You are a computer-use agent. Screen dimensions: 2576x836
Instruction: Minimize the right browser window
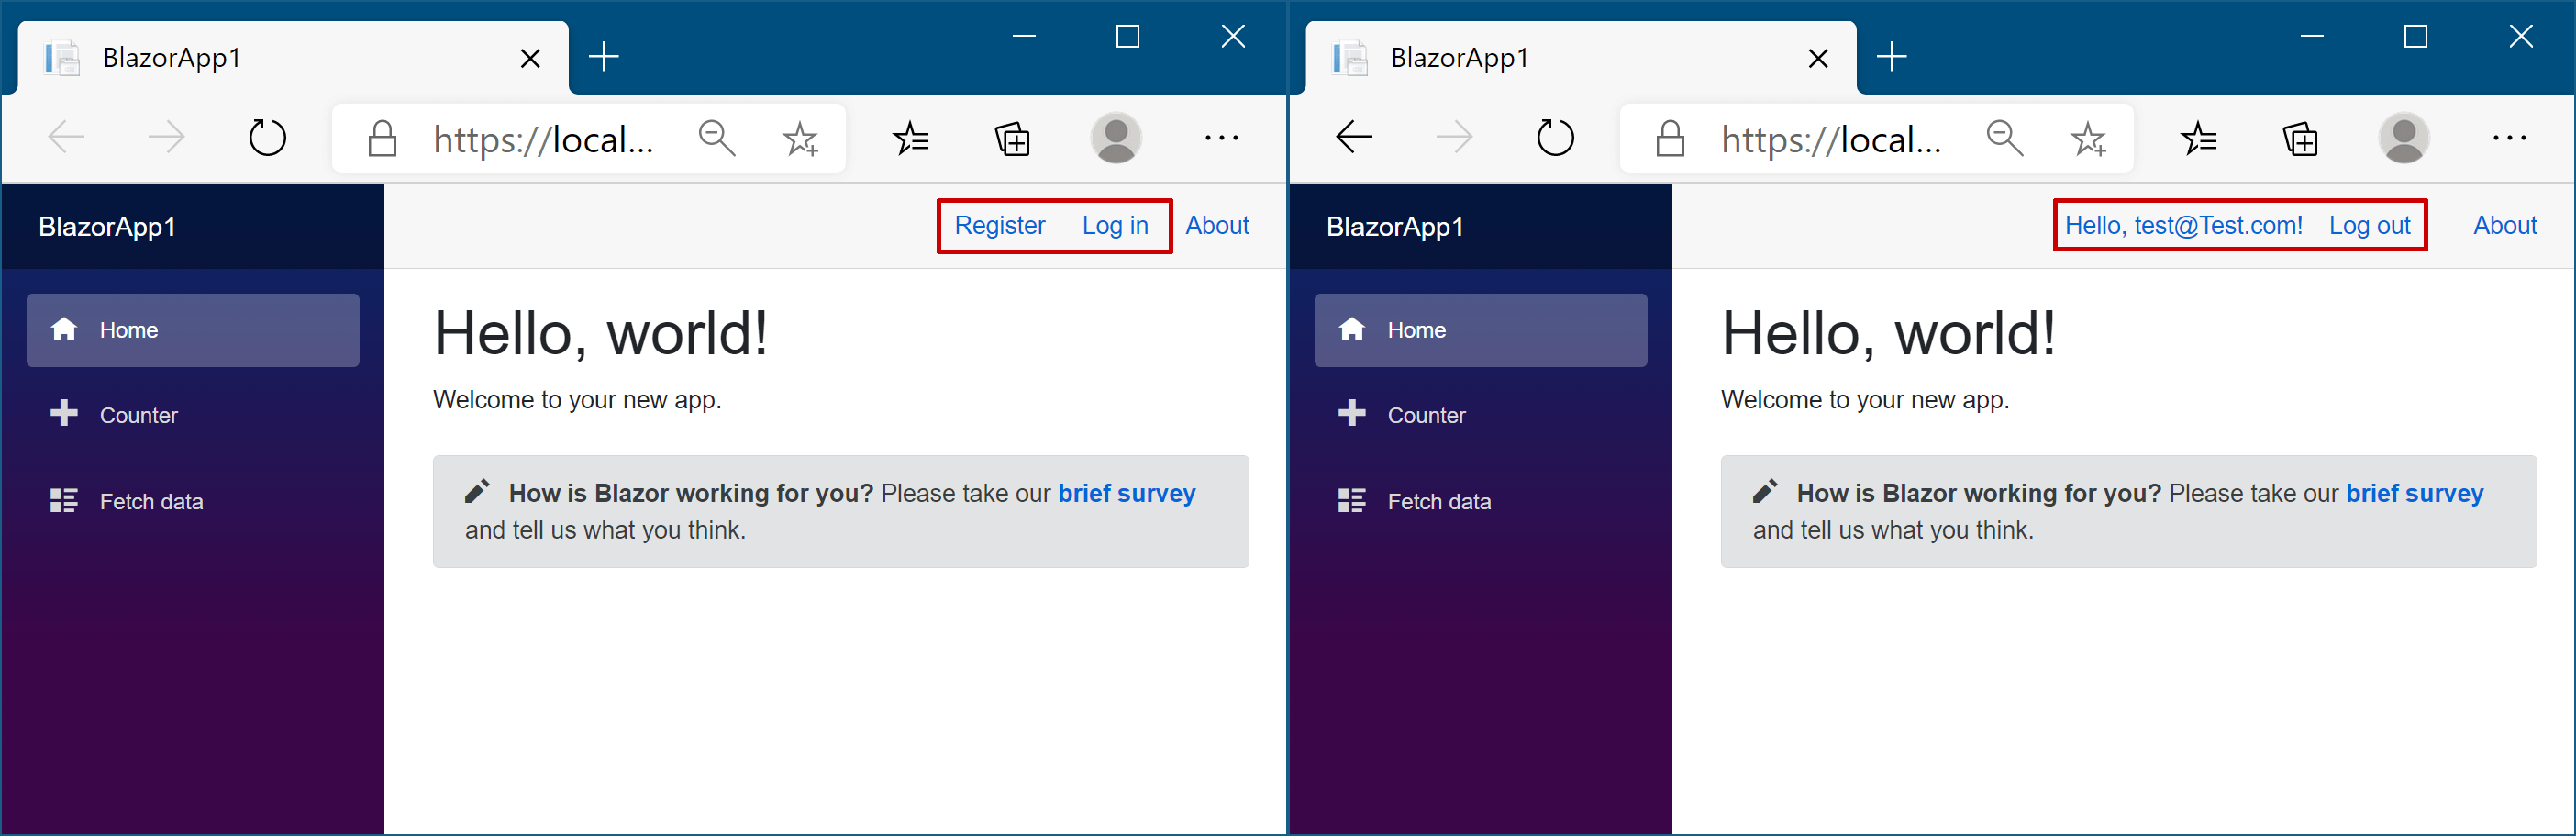[2312, 37]
